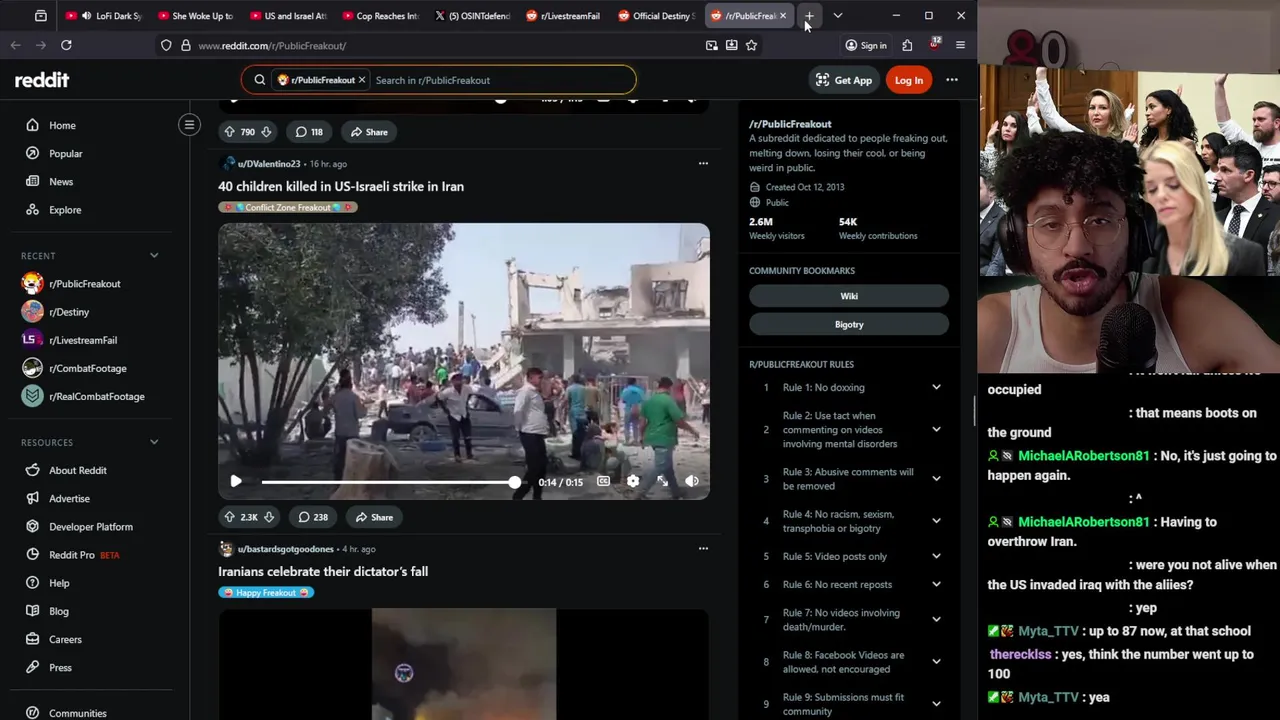This screenshot has height=720, width=1280.
Task: Remove r/PublicFreakout filter from search
Action: (x=361, y=80)
